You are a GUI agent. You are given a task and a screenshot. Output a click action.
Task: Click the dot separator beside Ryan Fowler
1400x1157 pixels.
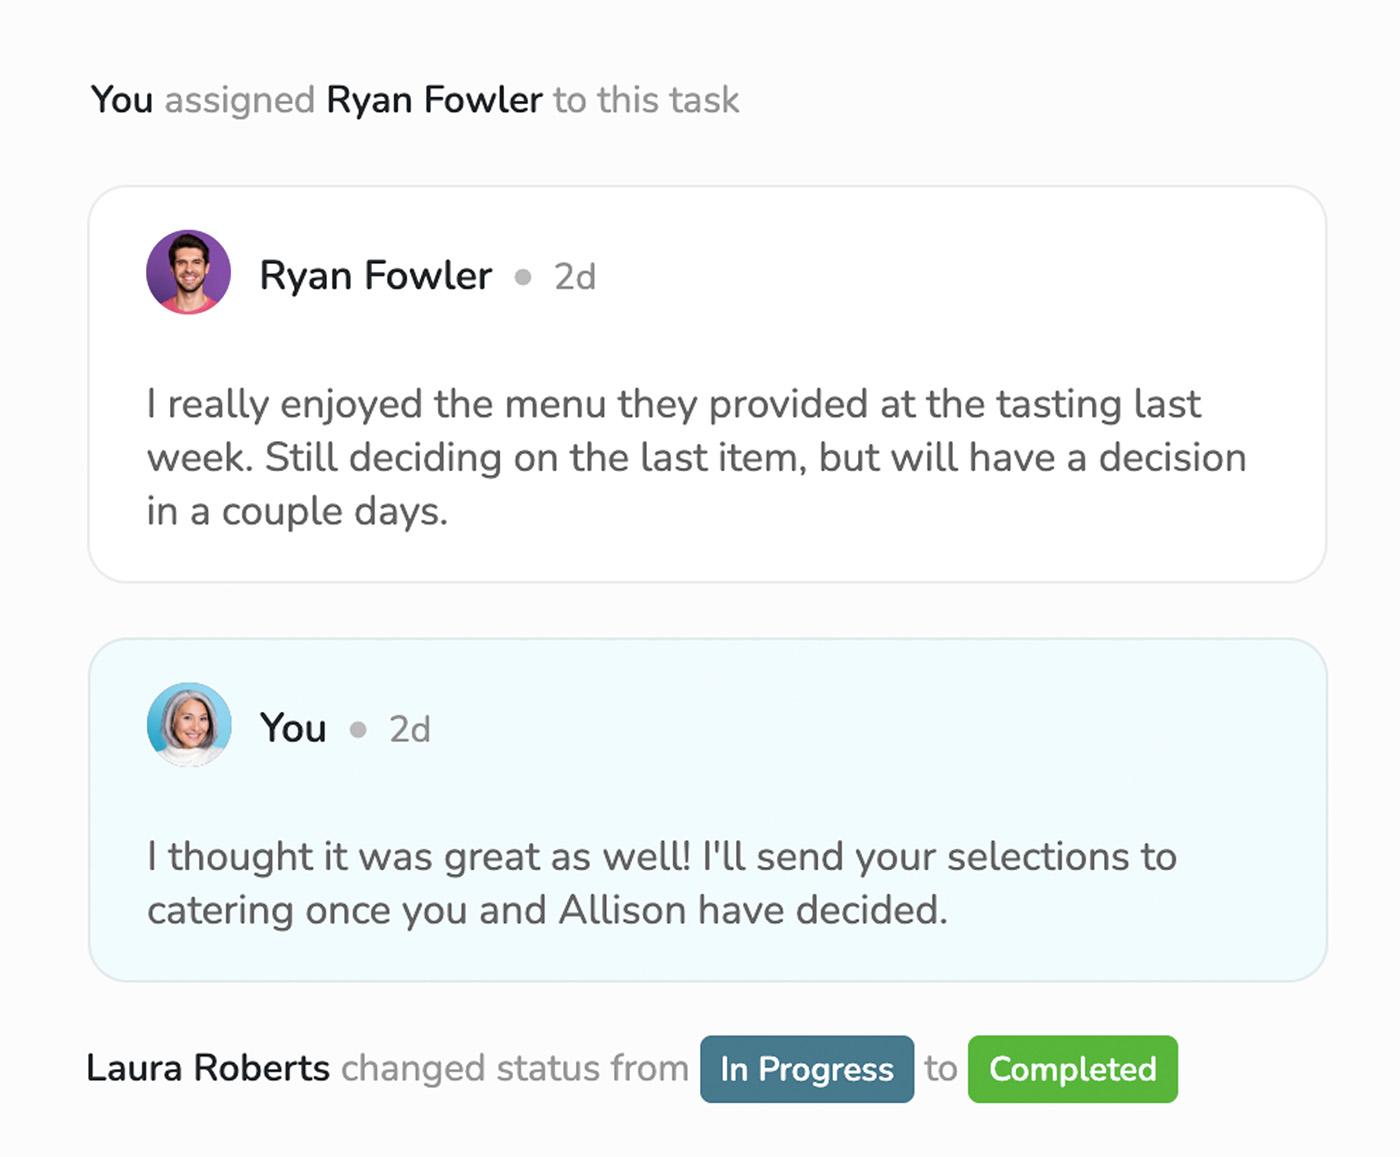pyautogui.click(x=523, y=277)
